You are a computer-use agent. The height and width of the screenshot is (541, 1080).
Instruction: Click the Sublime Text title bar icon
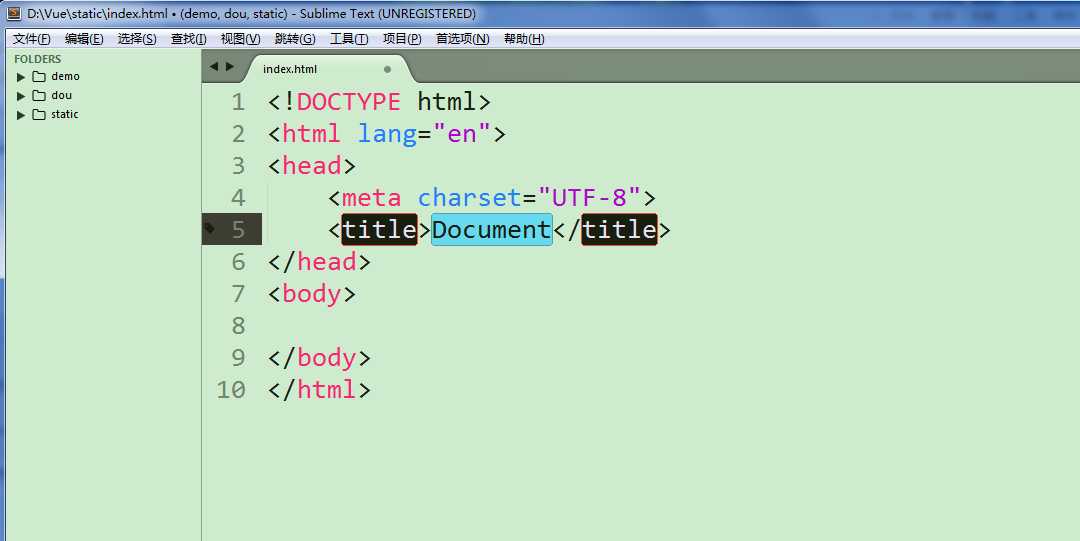pyautogui.click(x=14, y=13)
